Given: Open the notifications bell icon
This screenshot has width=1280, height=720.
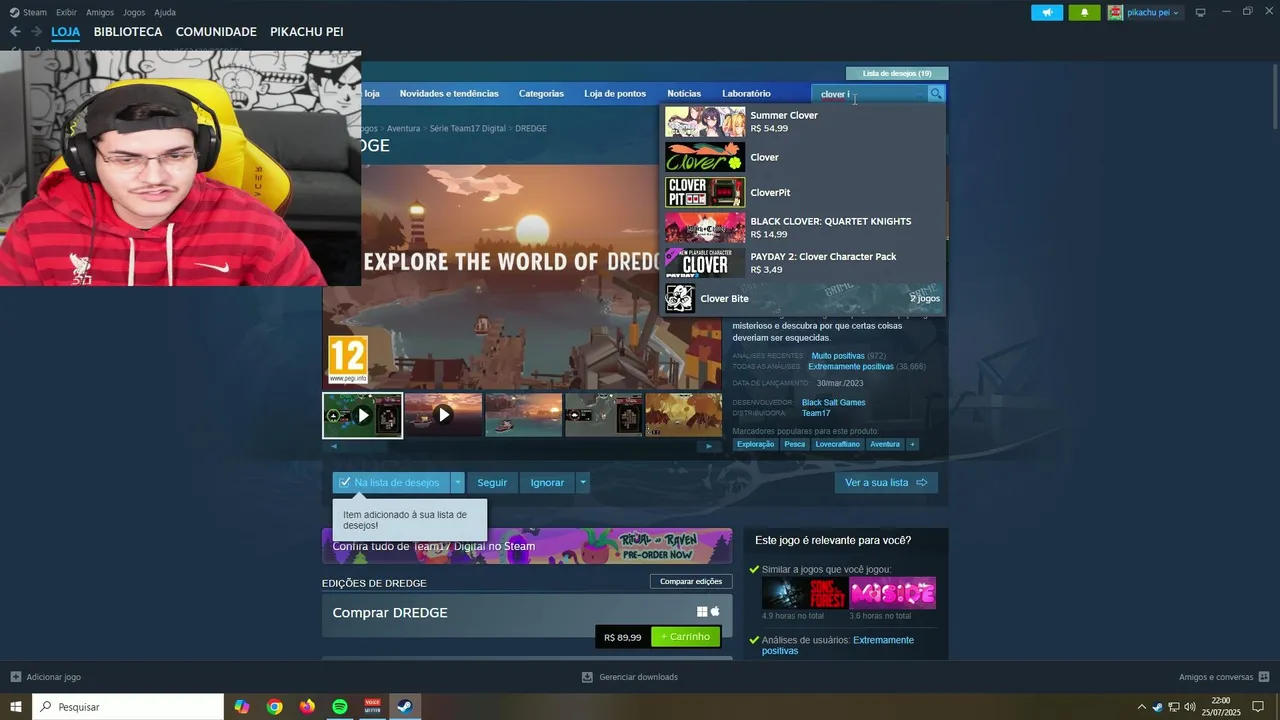Looking at the screenshot, I should pyautogui.click(x=1084, y=13).
